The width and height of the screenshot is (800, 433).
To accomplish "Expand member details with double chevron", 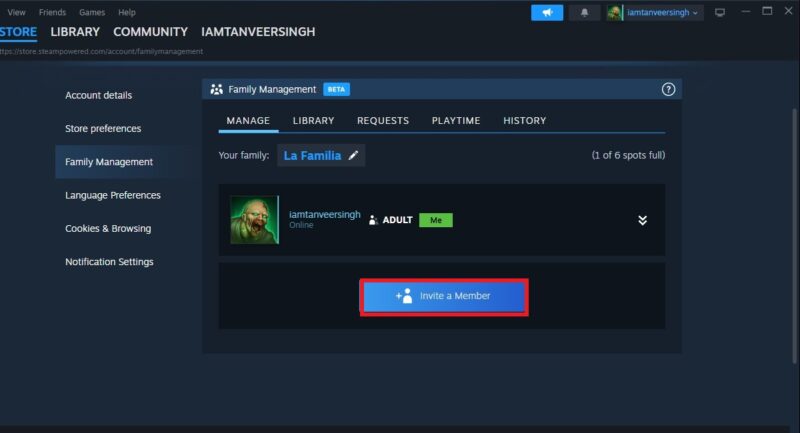I will 642,220.
